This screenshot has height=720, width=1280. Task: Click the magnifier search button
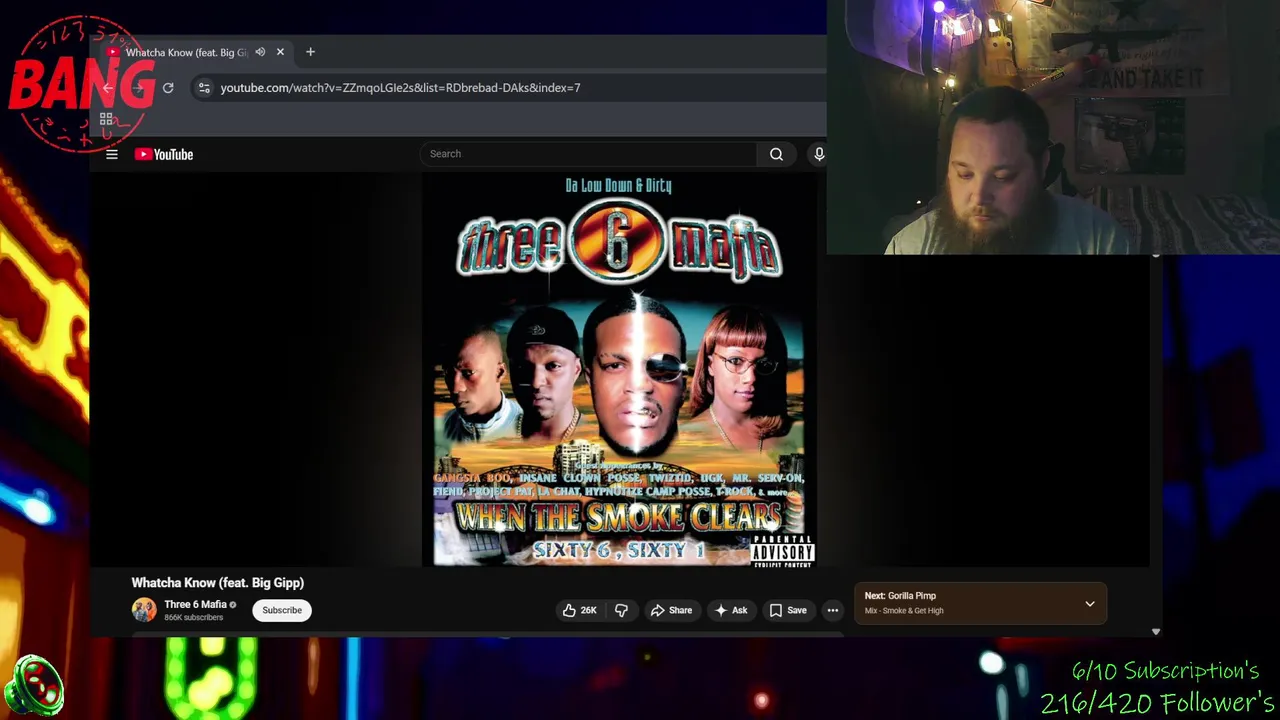[x=776, y=154]
